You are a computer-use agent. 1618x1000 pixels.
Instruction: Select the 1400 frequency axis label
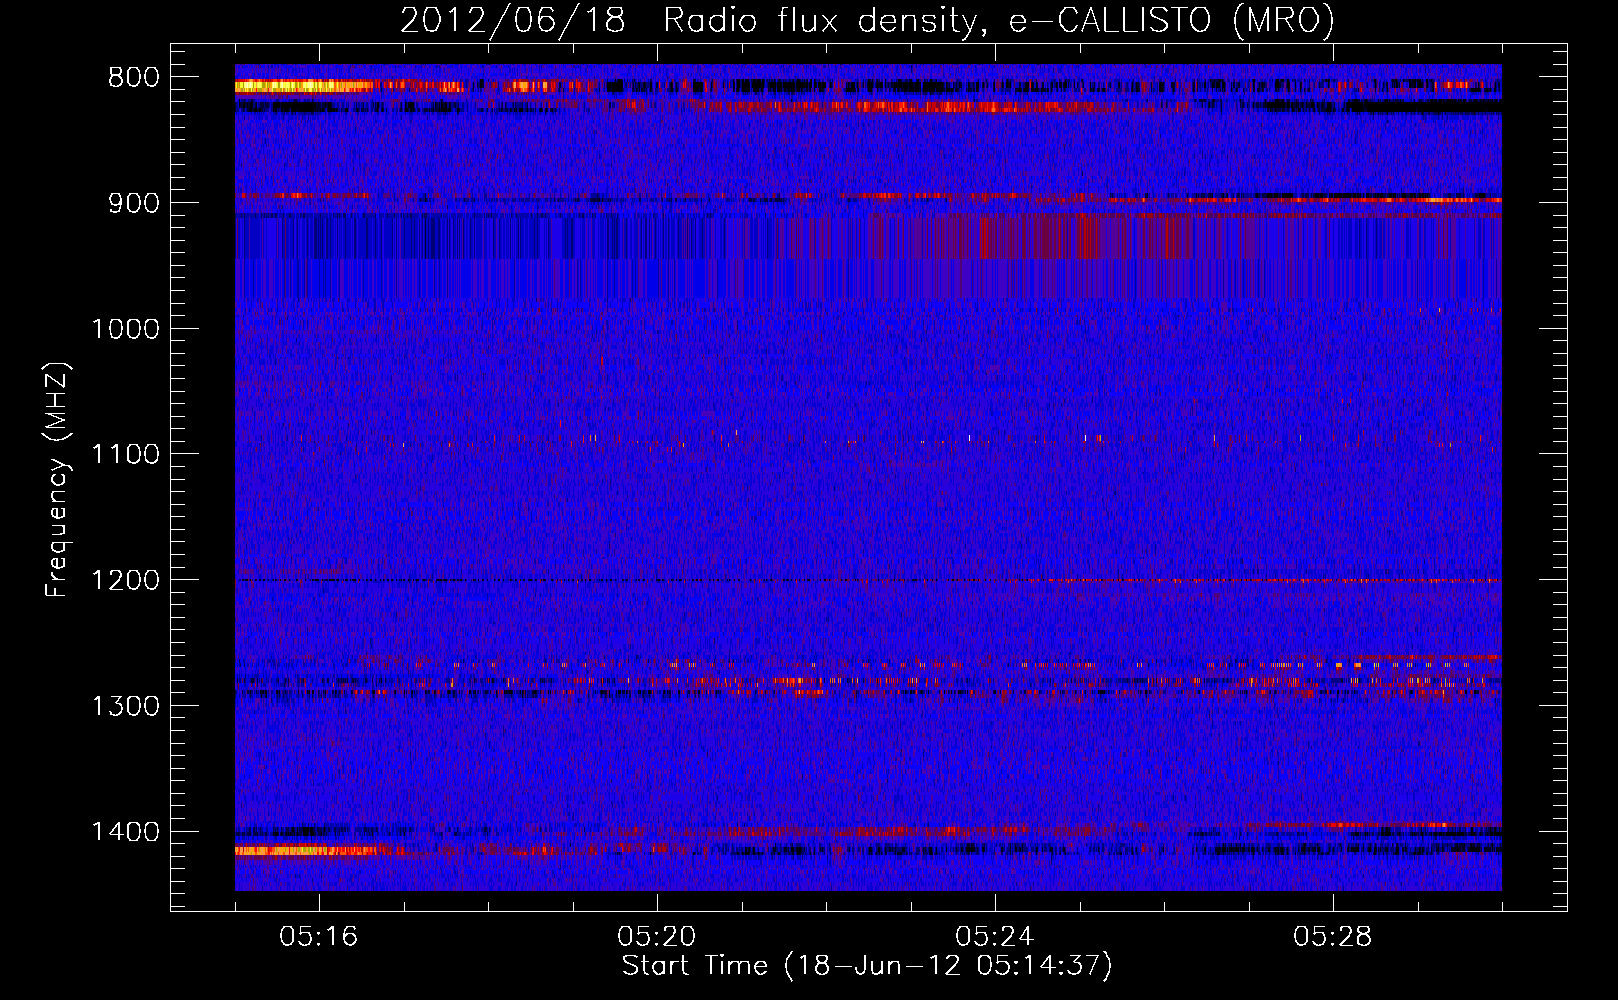pos(126,832)
